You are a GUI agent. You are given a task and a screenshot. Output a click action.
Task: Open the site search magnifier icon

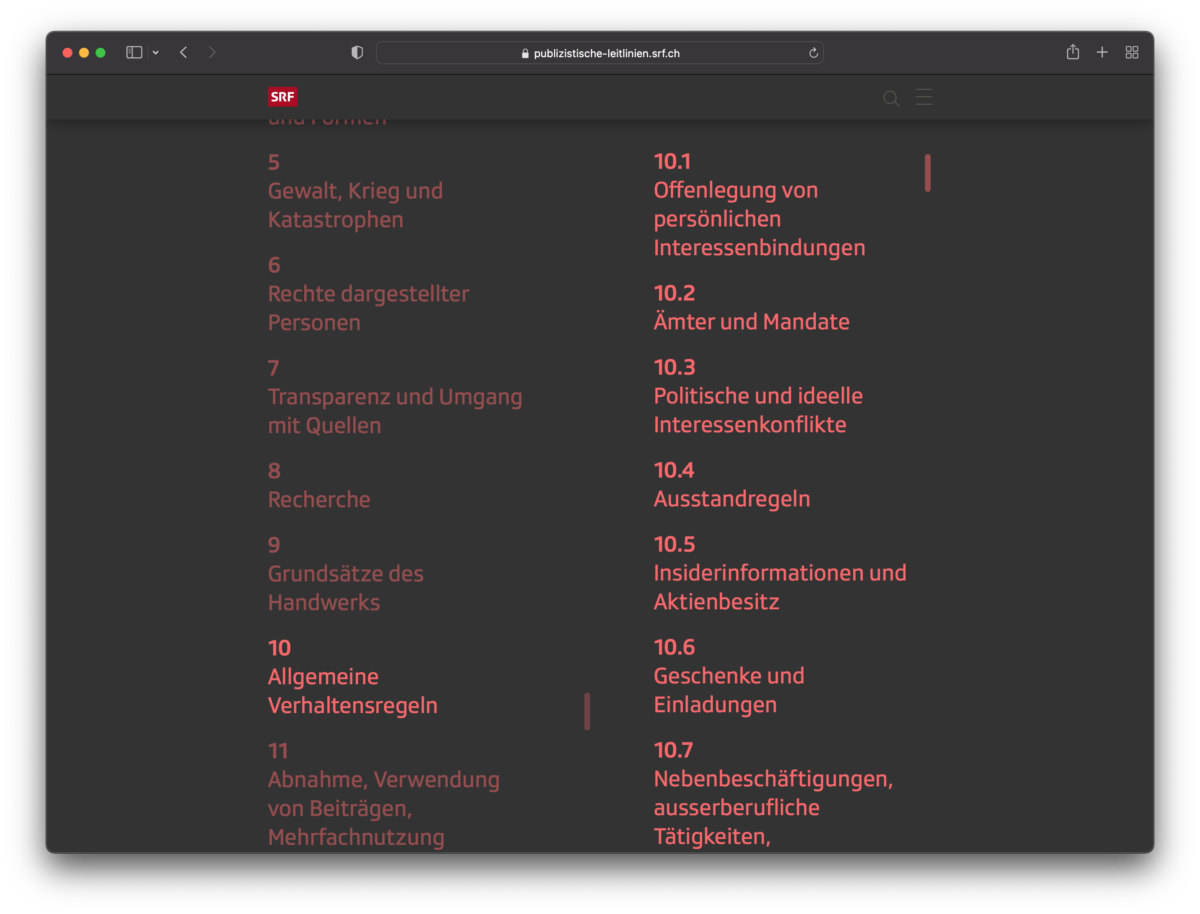click(x=890, y=98)
